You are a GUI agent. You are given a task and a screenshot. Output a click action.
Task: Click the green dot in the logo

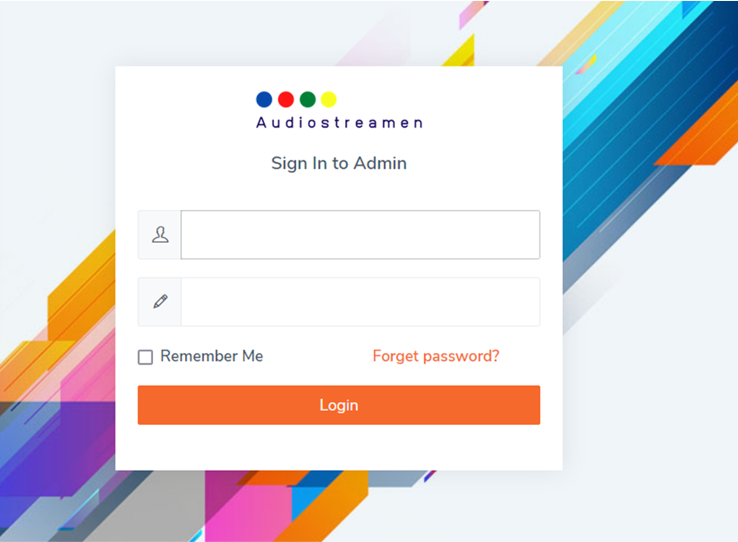(x=308, y=99)
